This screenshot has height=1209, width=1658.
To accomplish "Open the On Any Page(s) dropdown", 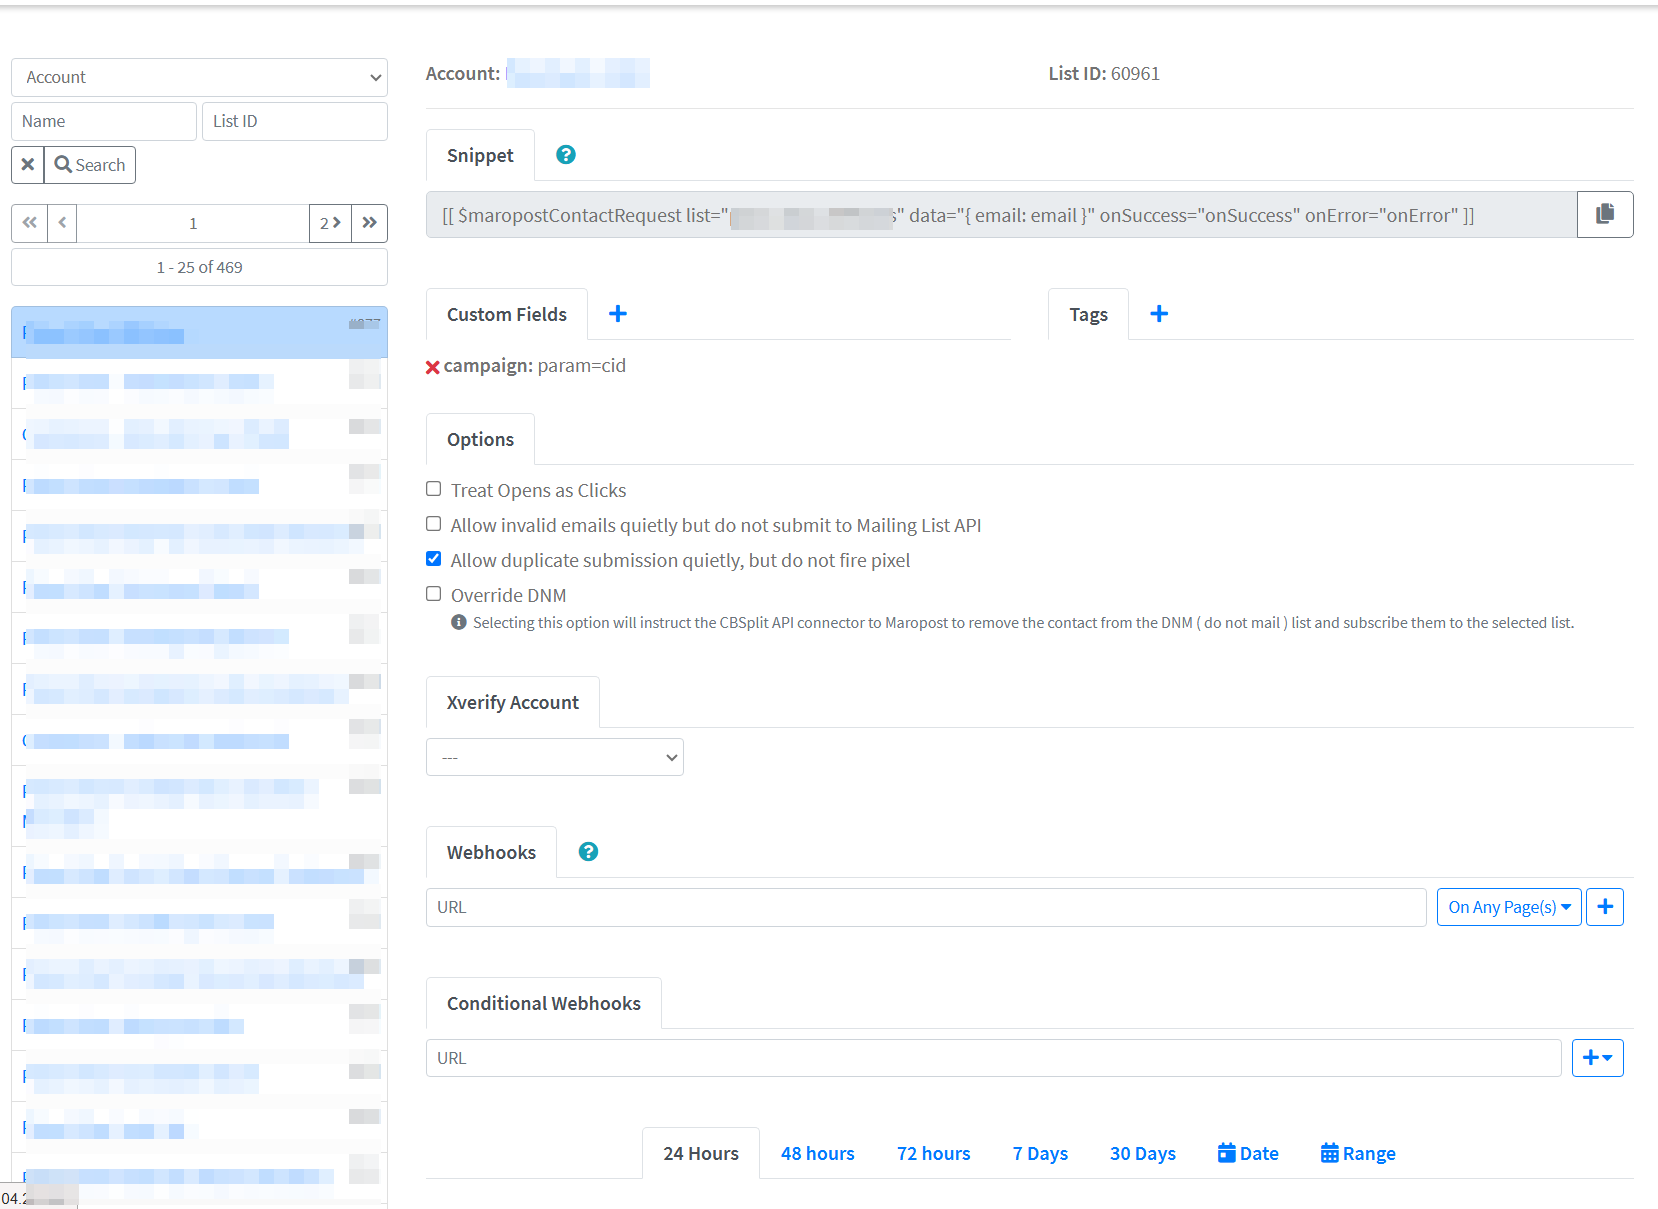I will tap(1508, 907).
